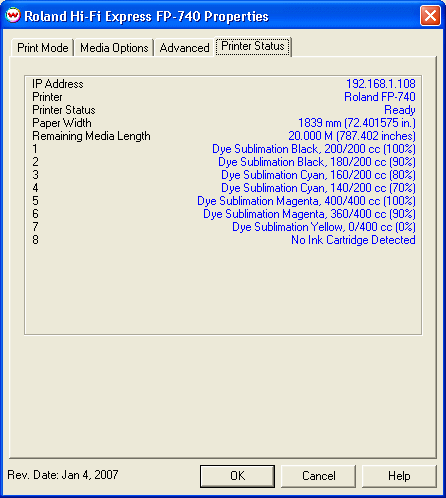This screenshot has width=446, height=498.
Task: Select slot 1 Dye Sublimation Black 200/200 entry
Action: tap(314, 149)
